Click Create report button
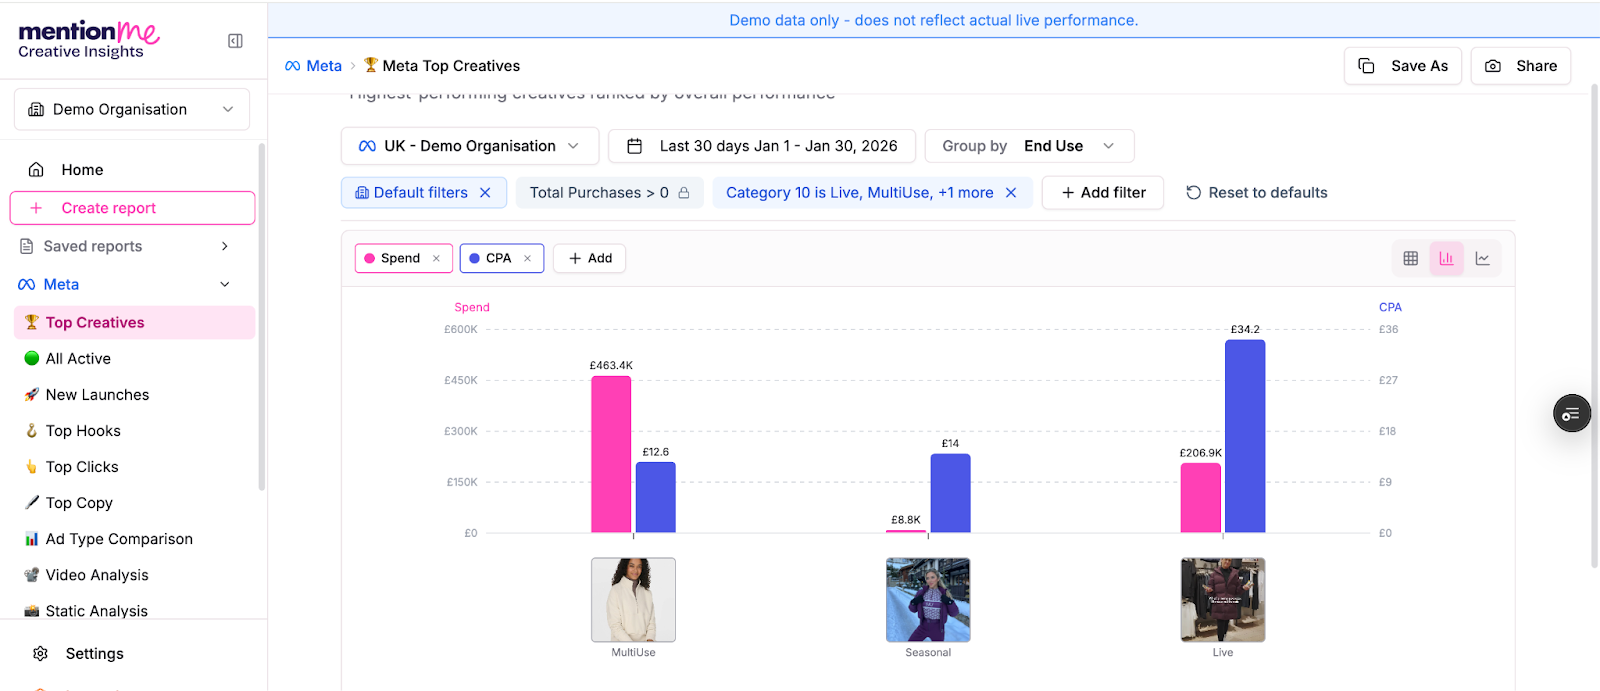Screen dimensions: 1600x691 (x=132, y=208)
